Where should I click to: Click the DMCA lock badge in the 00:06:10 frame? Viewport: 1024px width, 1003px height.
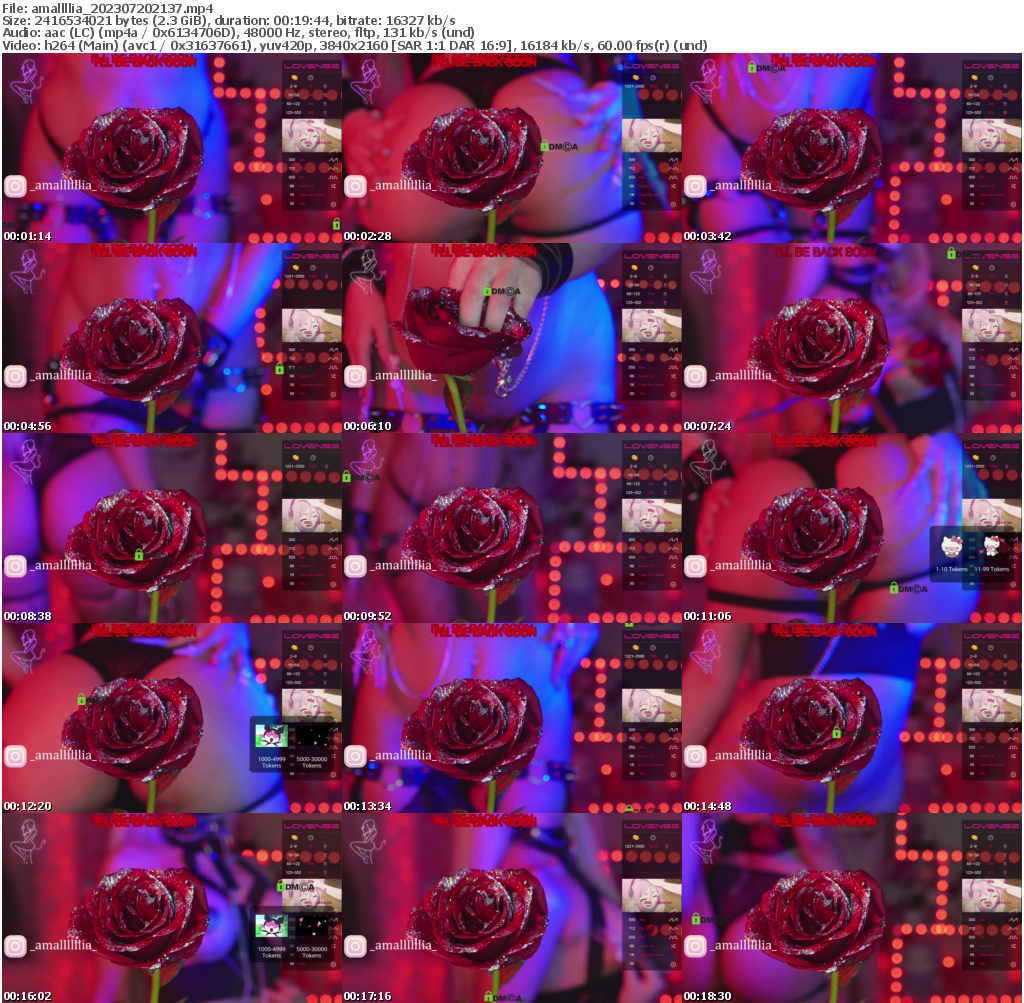(501, 291)
